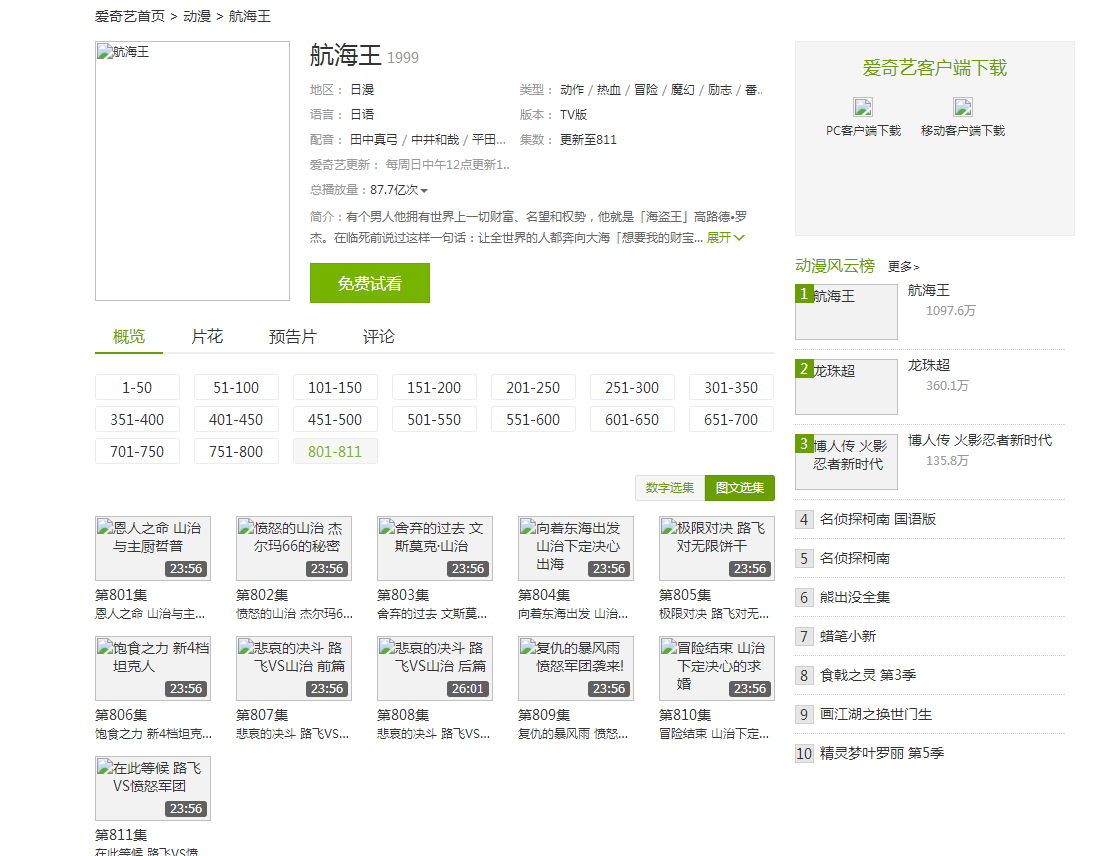Select episode range 401-450
The height and width of the screenshot is (856, 1119).
tap(236, 419)
